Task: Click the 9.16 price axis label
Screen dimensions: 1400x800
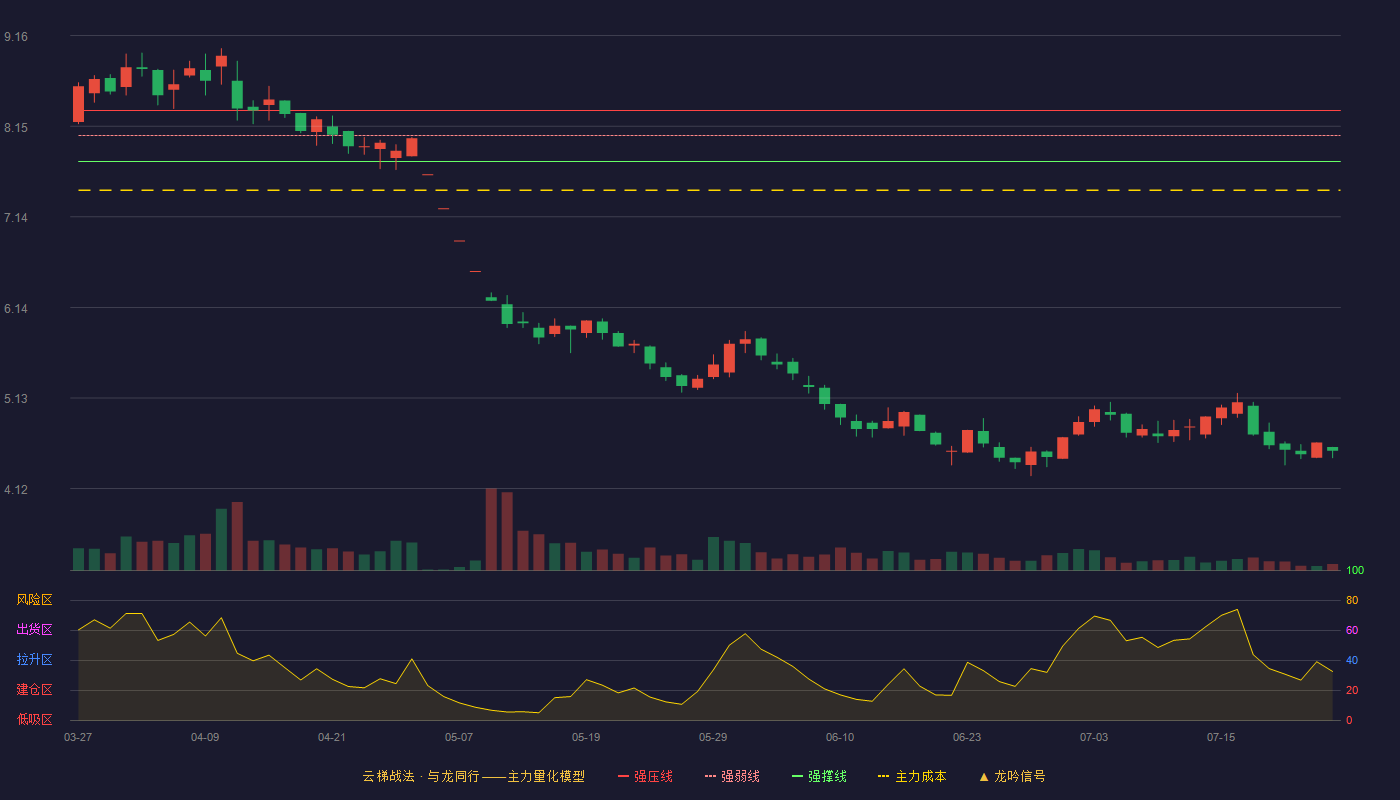Action: [16, 37]
